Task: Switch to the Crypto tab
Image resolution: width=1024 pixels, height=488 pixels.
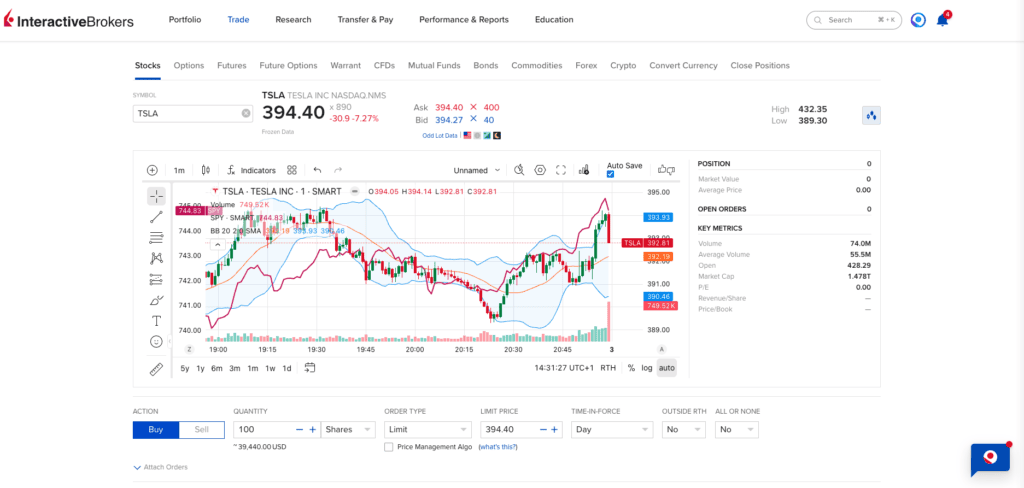Action: [x=623, y=65]
